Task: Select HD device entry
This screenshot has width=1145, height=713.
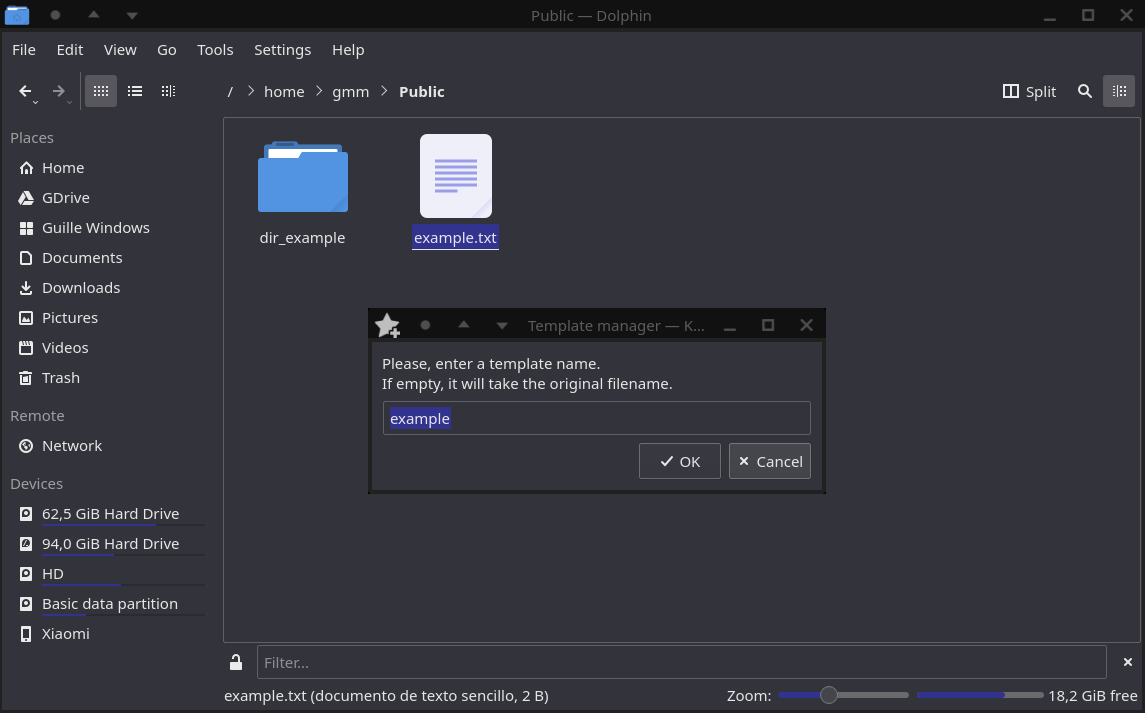Action: click(110, 573)
